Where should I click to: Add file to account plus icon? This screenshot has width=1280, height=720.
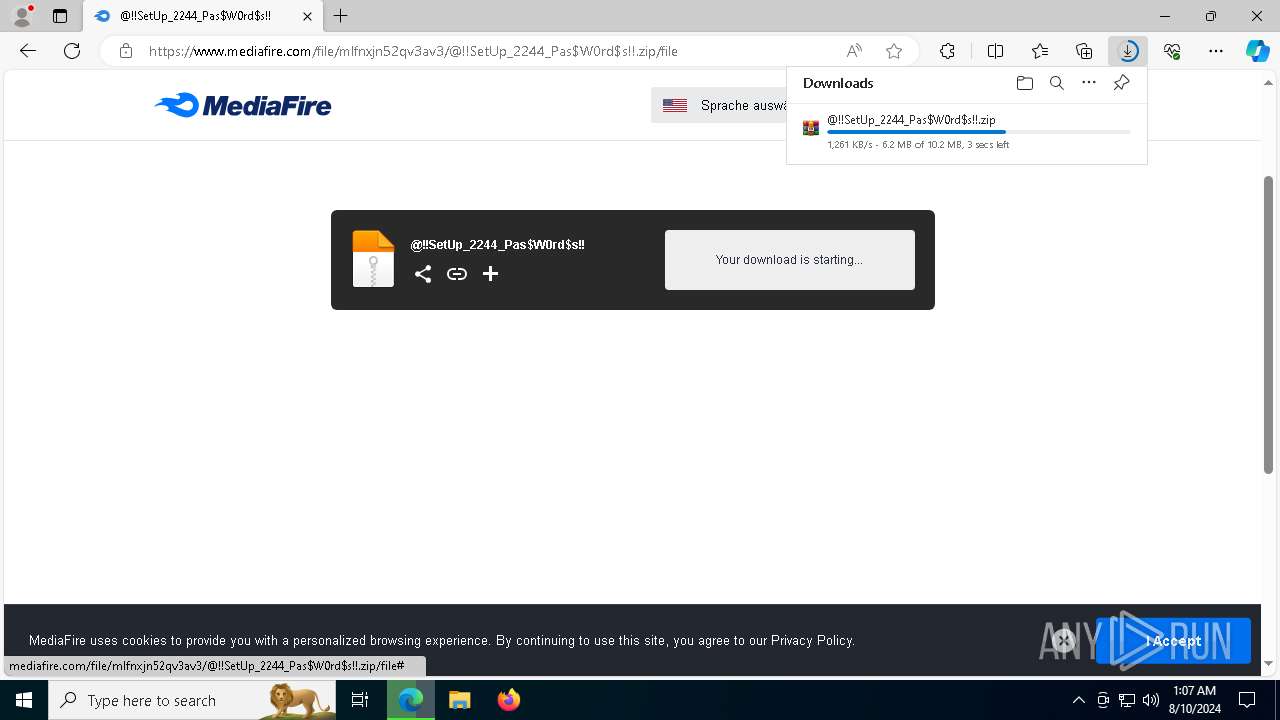(490, 274)
